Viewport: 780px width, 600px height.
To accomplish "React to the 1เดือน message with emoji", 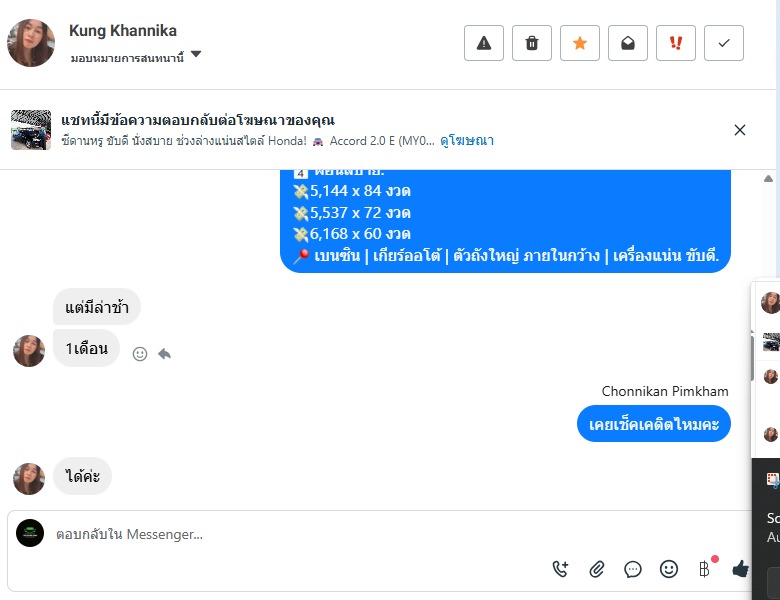I will (x=140, y=353).
